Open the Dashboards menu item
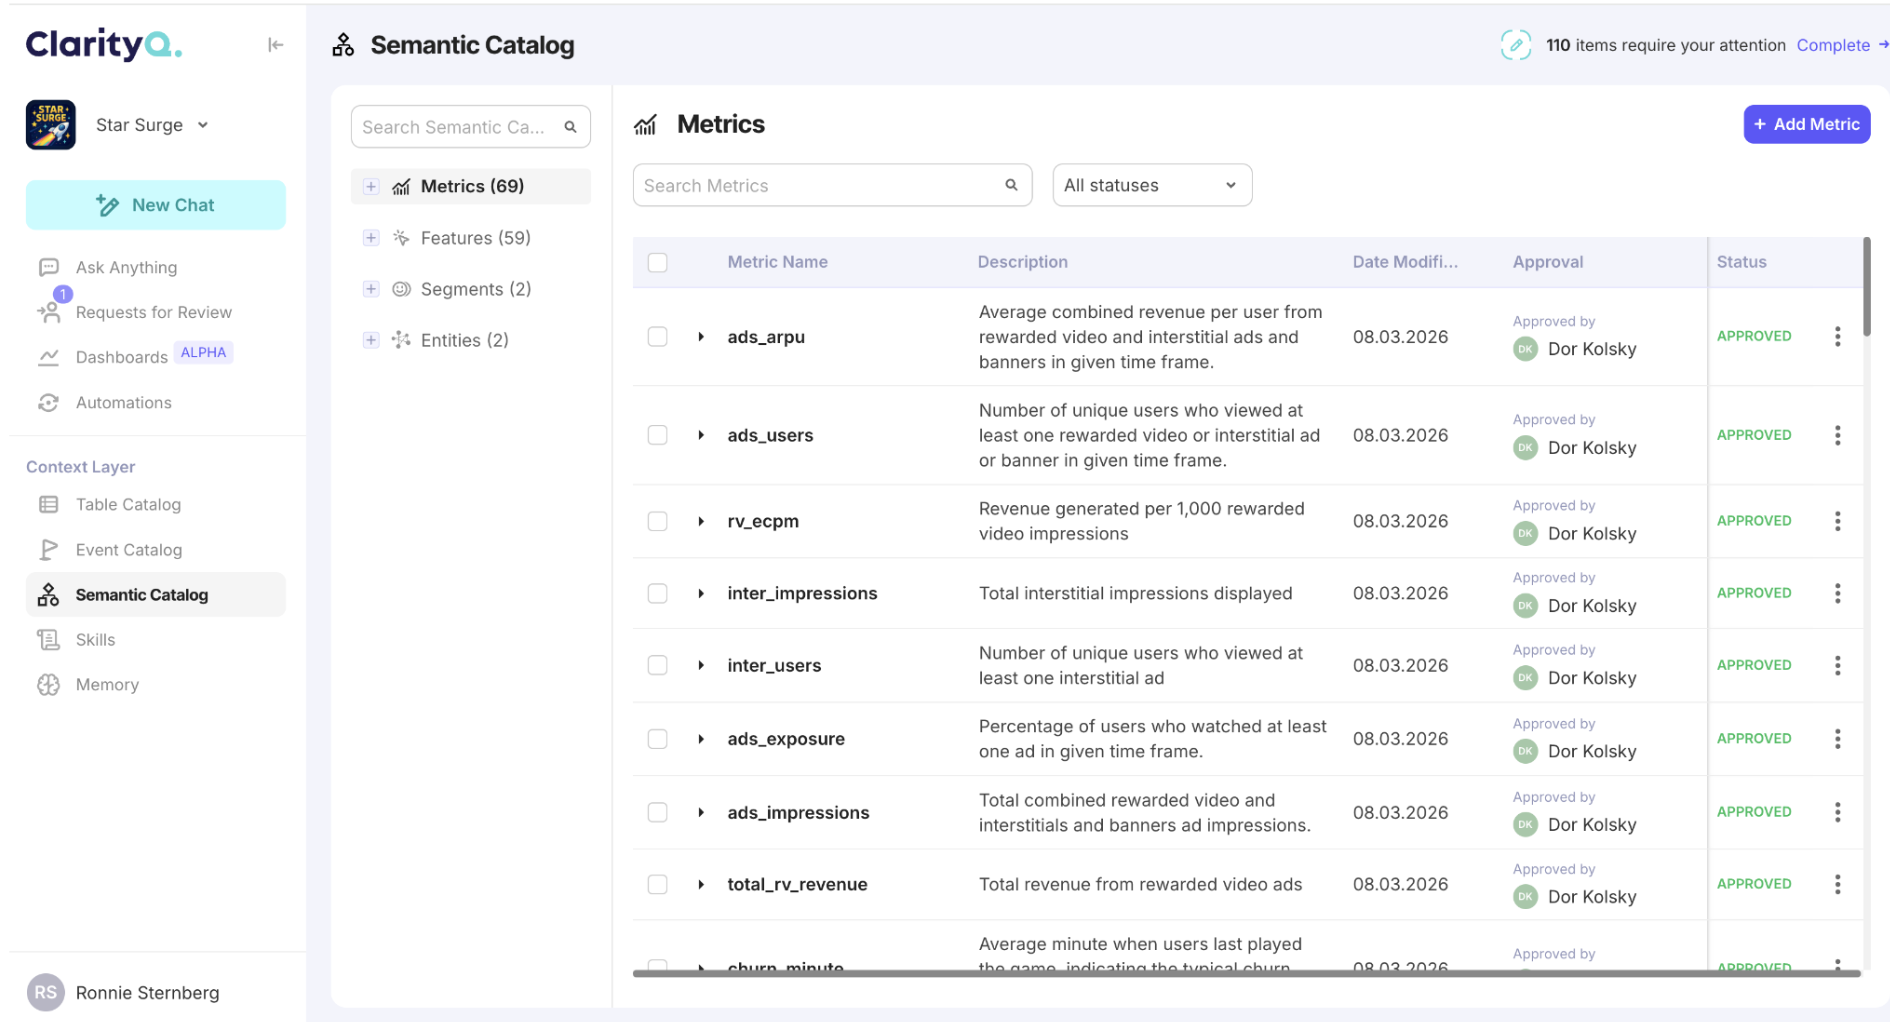 [122, 357]
